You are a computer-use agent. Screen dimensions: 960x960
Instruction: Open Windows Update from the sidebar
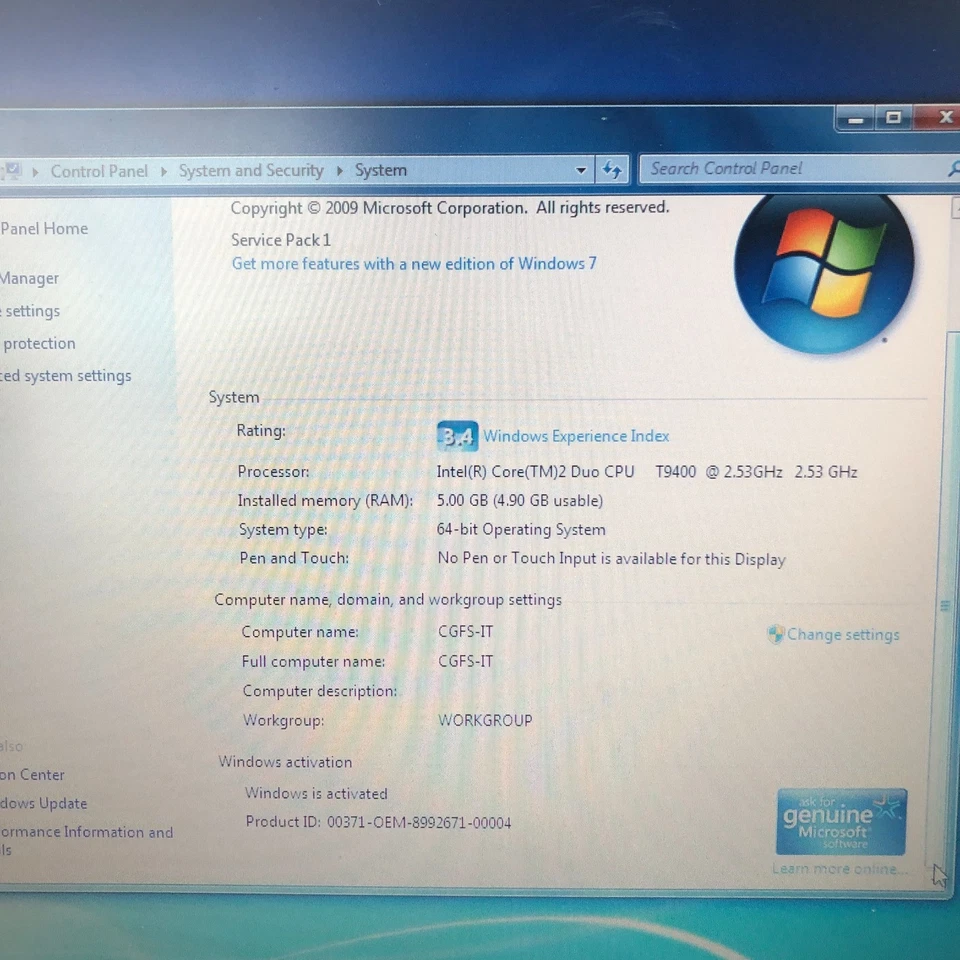tap(44, 803)
